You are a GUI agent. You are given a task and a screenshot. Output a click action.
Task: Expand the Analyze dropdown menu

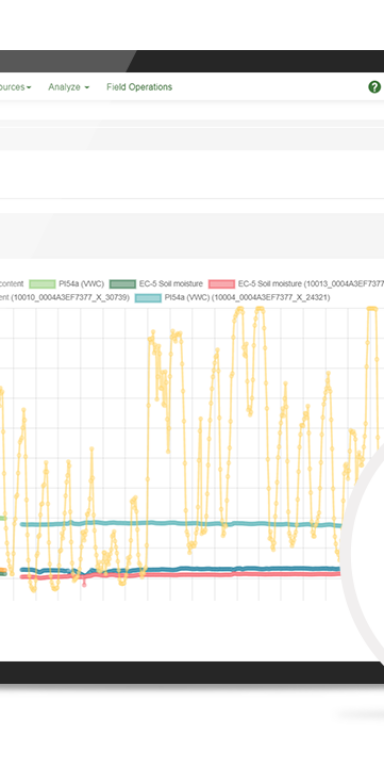(69, 87)
